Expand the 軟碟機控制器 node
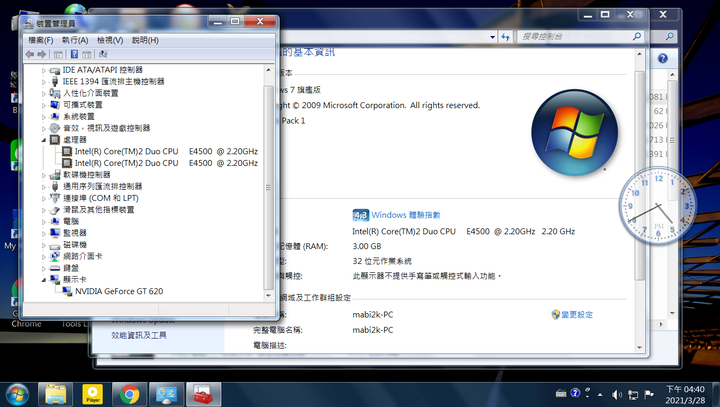 pyautogui.click(x=44, y=175)
